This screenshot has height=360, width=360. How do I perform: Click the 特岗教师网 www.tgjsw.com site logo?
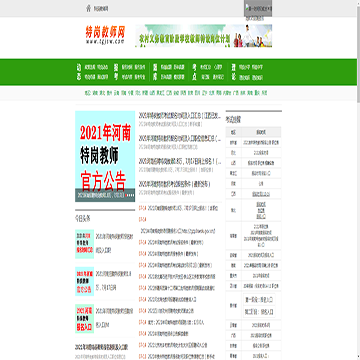(105, 36)
